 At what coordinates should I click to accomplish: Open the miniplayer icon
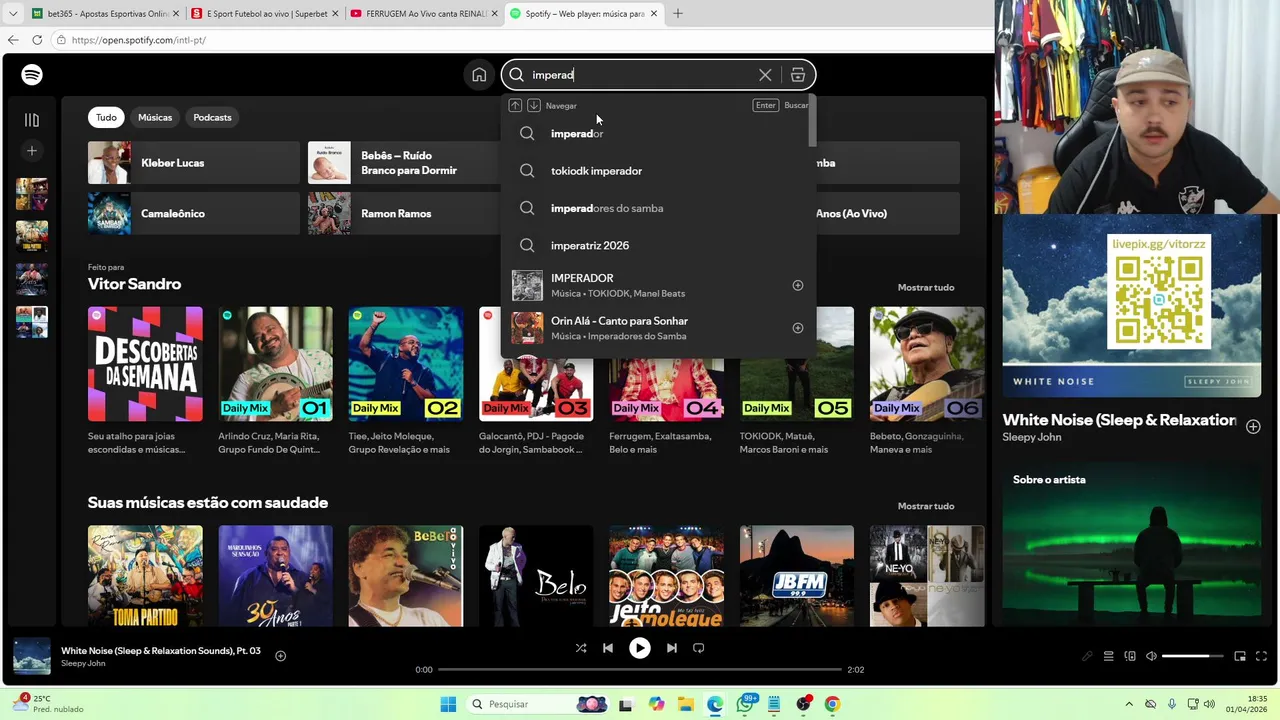coord(1240,656)
